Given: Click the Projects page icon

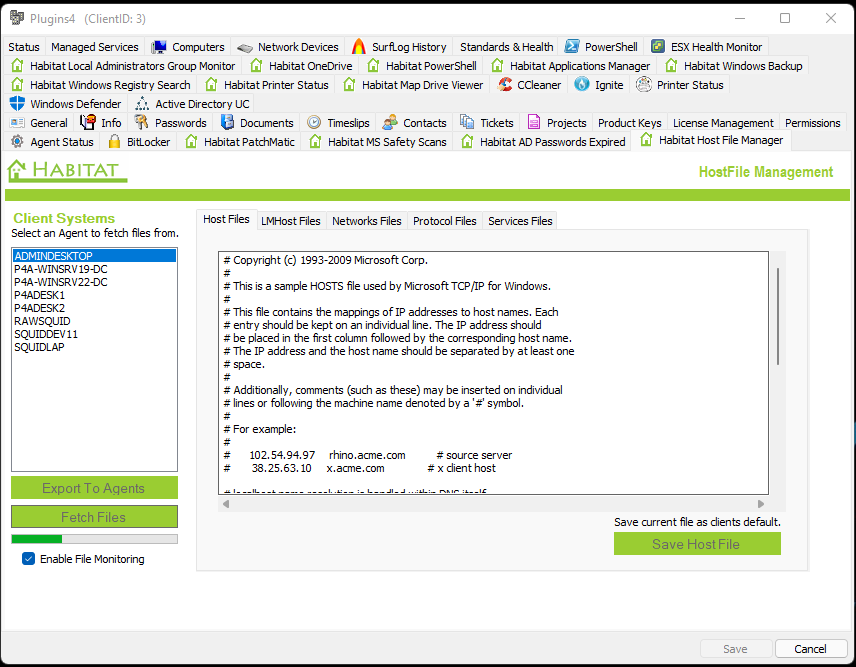Looking at the screenshot, I should point(534,122).
